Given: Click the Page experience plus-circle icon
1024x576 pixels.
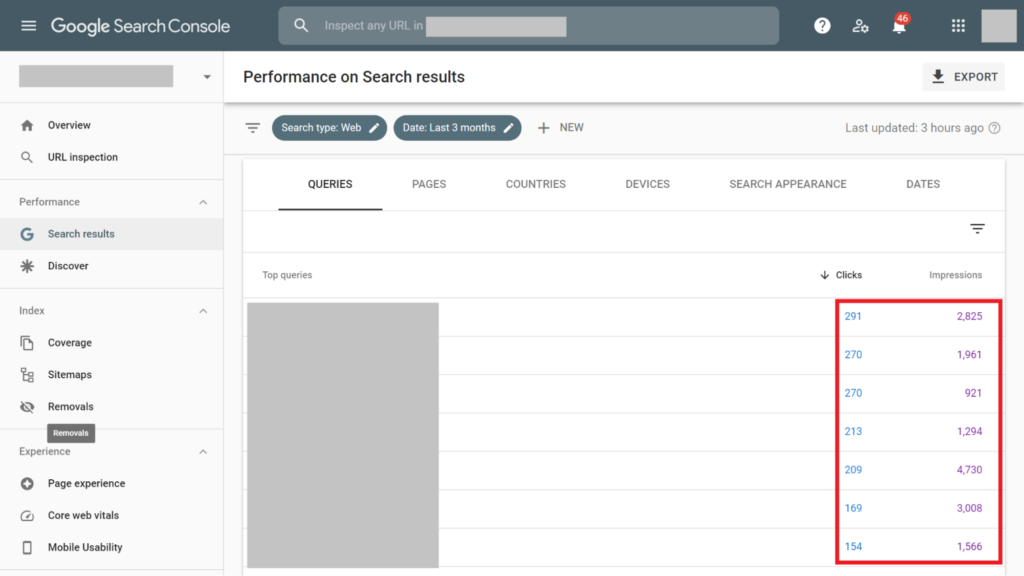Looking at the screenshot, I should click(x=27, y=483).
